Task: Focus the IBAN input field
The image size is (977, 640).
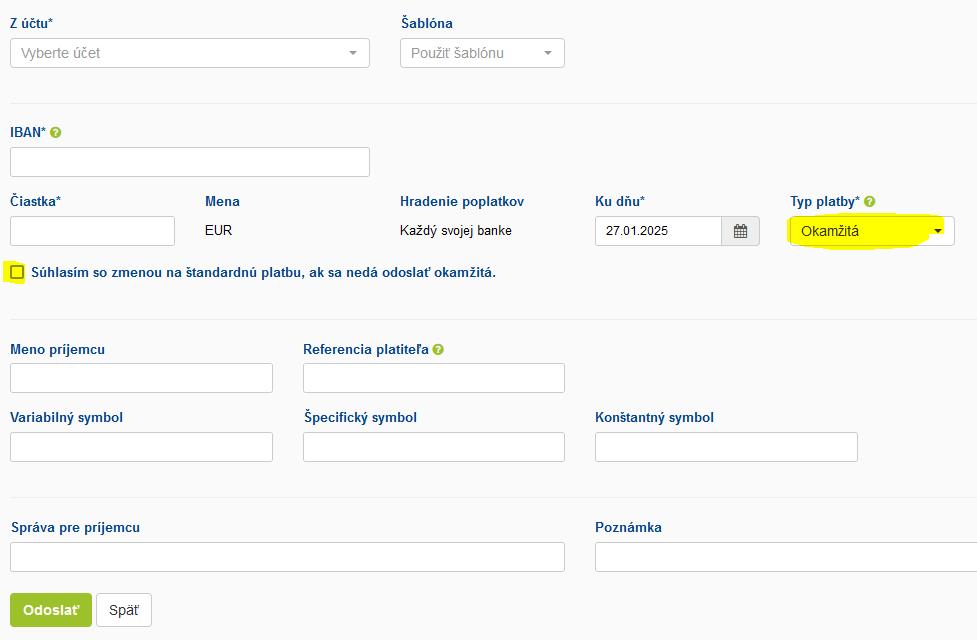Action: click(x=190, y=162)
